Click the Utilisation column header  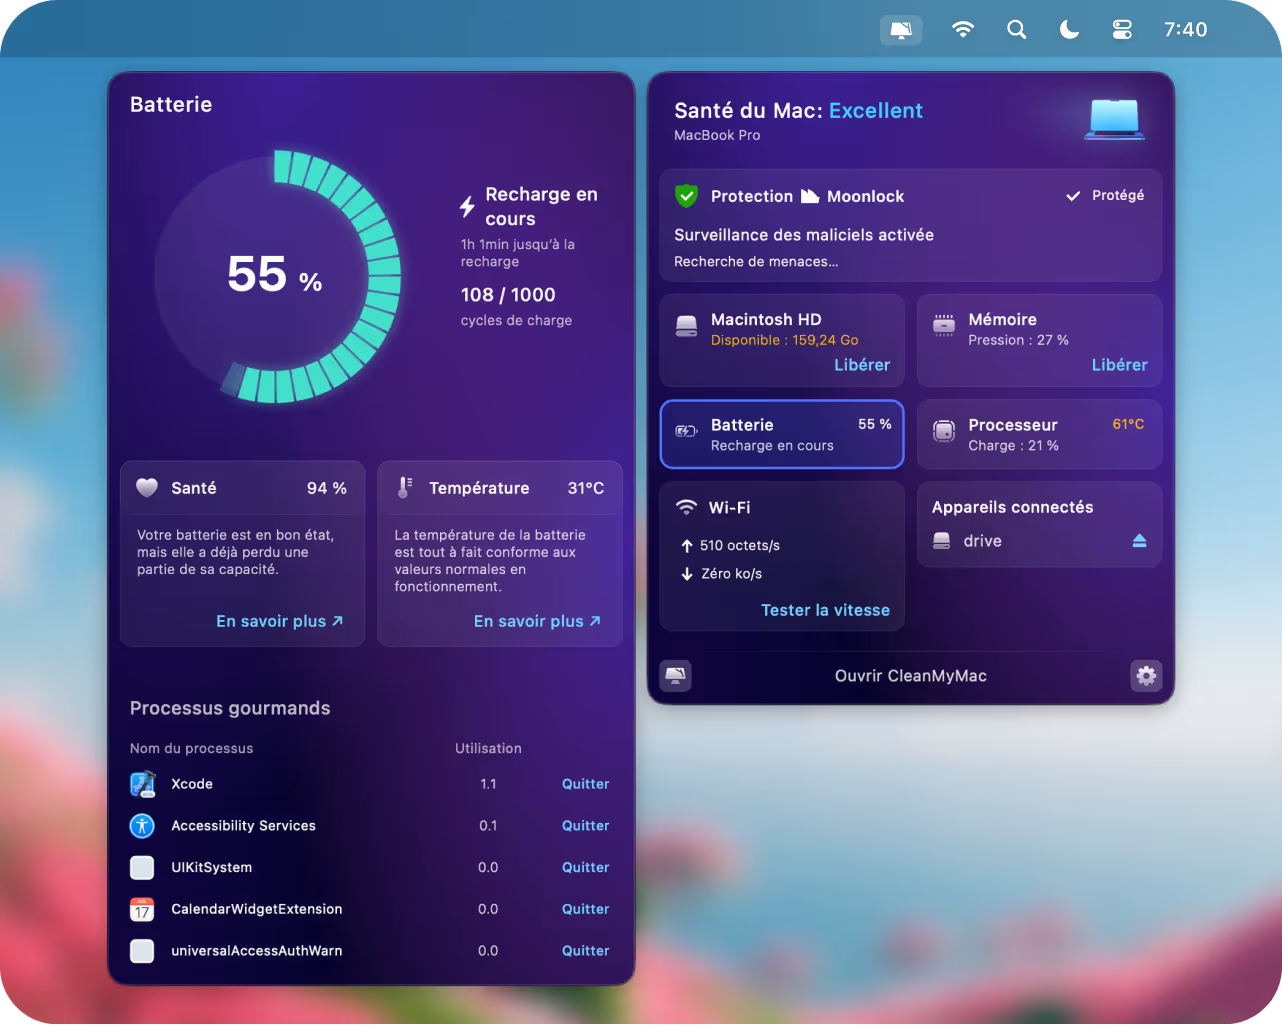(x=488, y=748)
